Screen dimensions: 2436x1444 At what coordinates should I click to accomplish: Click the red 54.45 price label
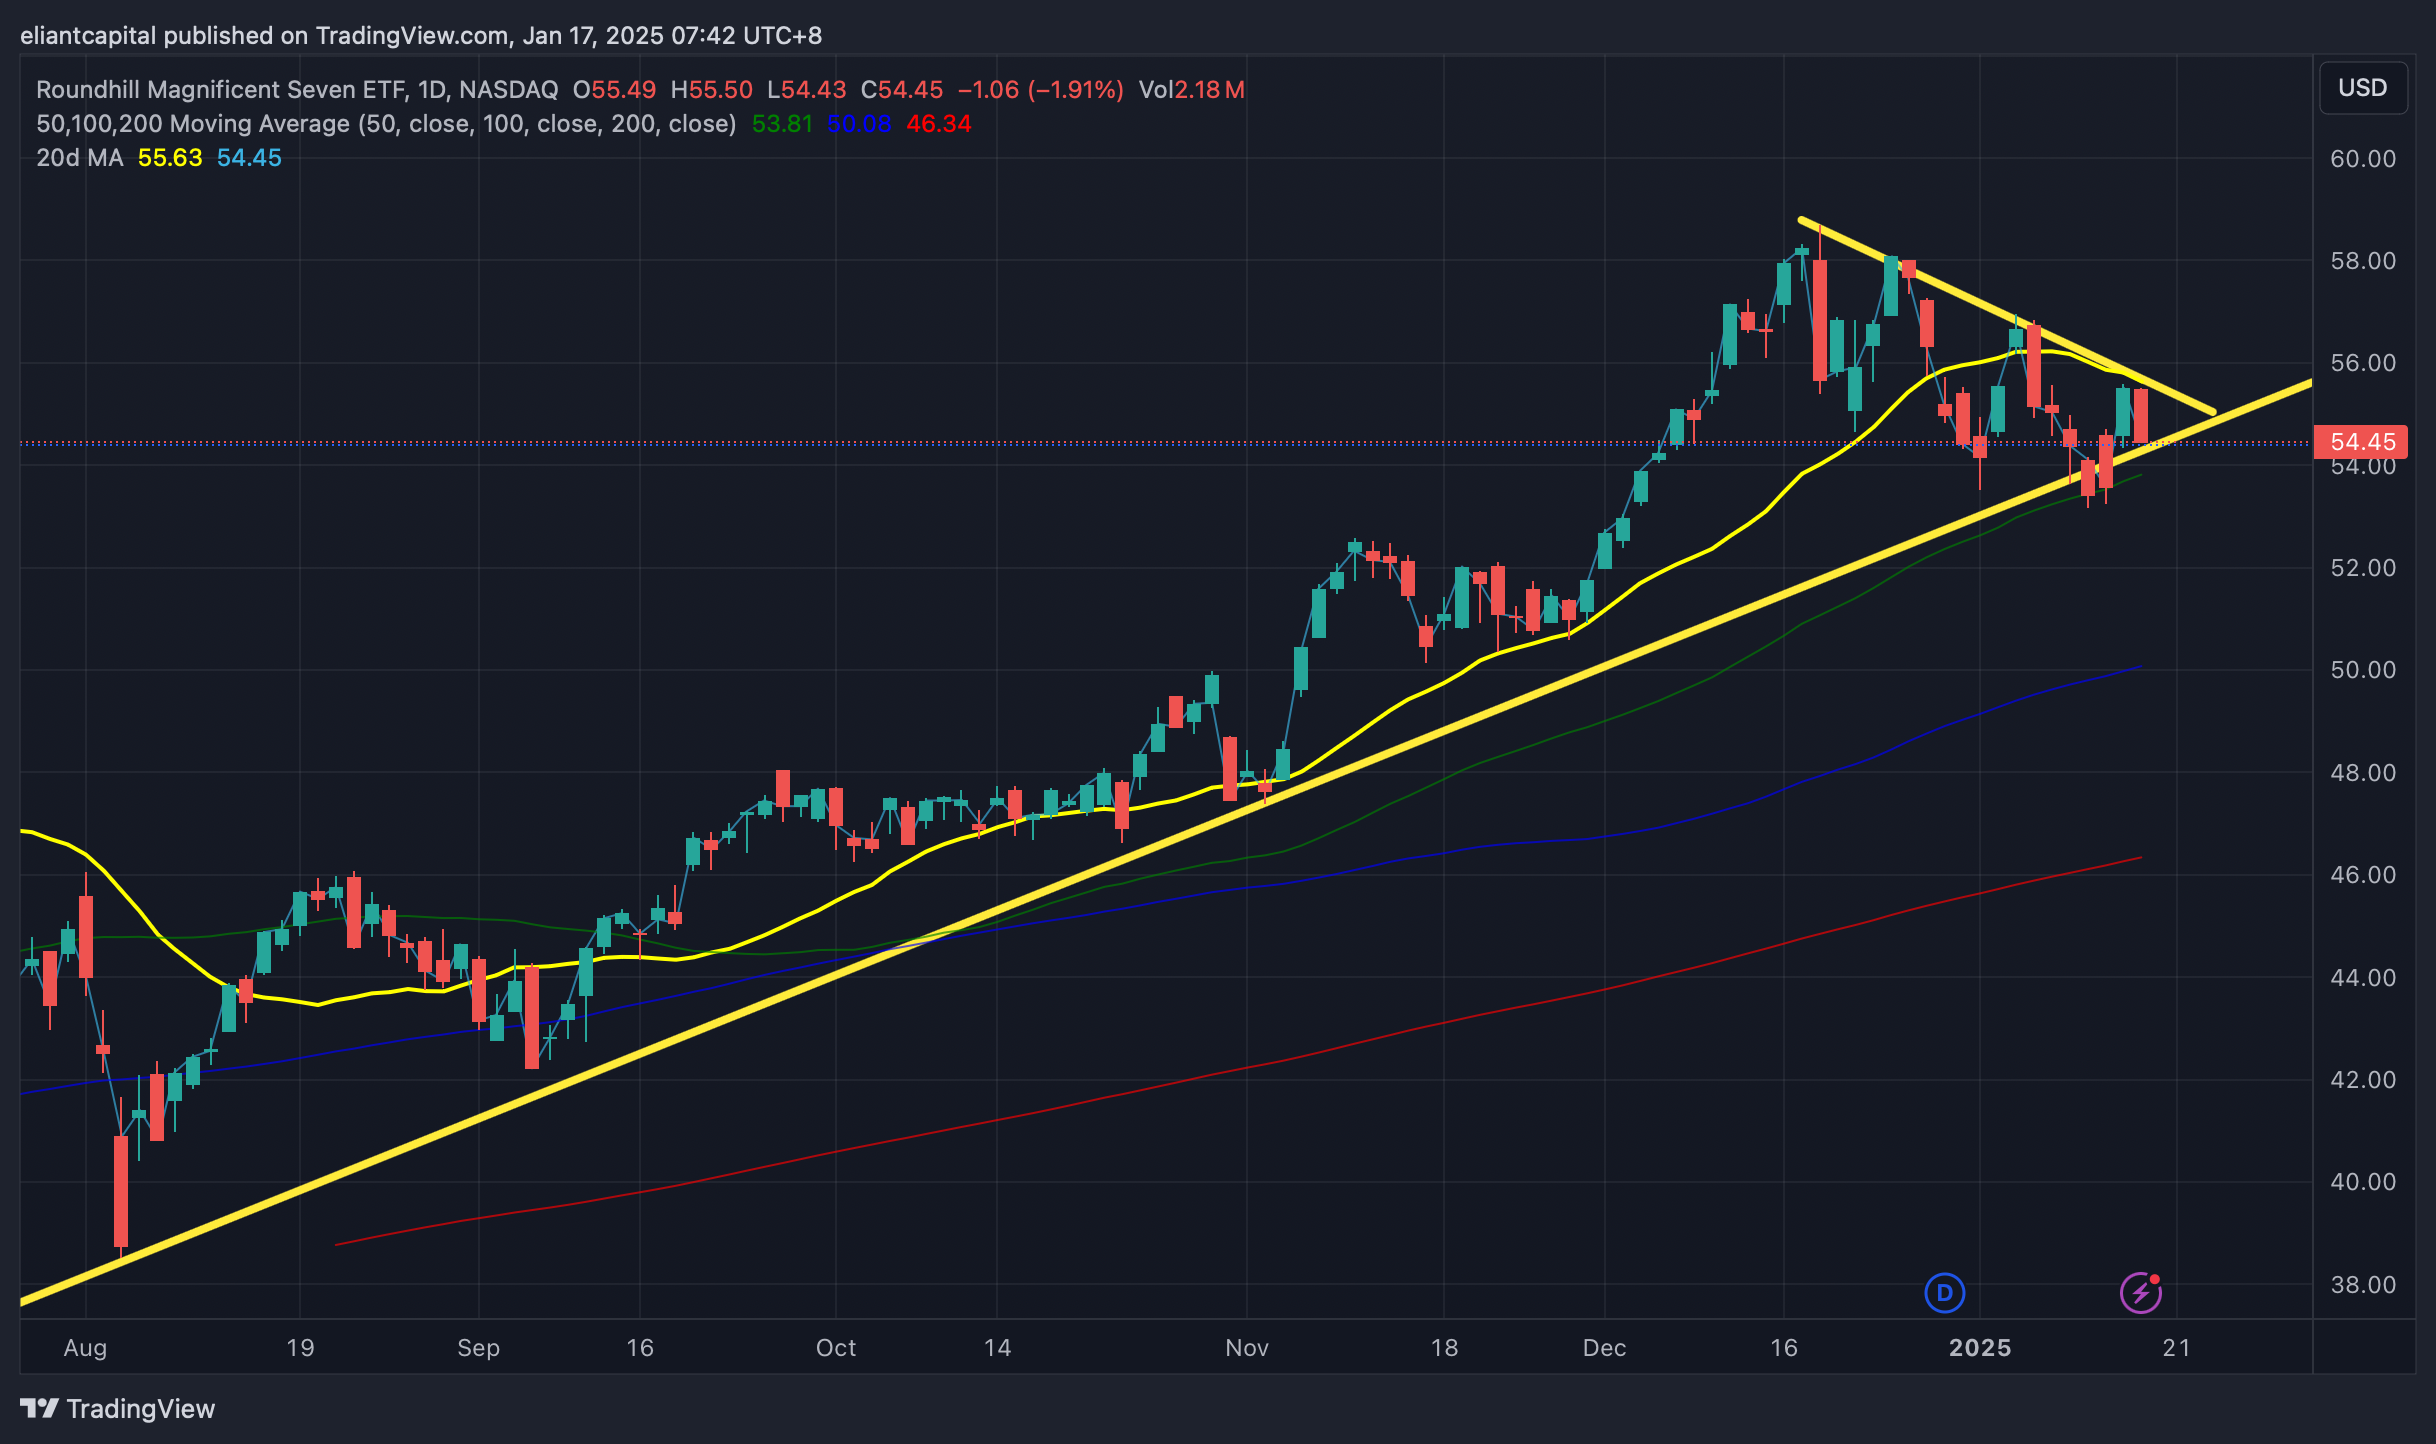2362,442
